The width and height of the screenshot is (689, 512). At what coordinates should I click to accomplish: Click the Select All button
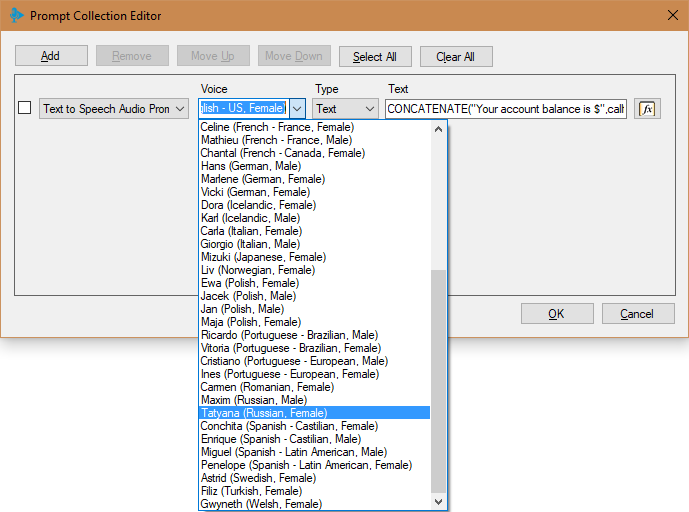pyautogui.click(x=375, y=57)
